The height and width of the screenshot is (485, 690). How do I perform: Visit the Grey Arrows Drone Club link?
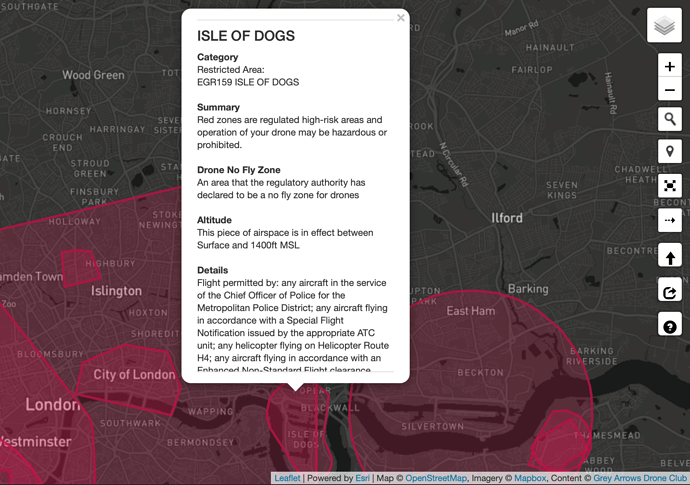click(639, 478)
